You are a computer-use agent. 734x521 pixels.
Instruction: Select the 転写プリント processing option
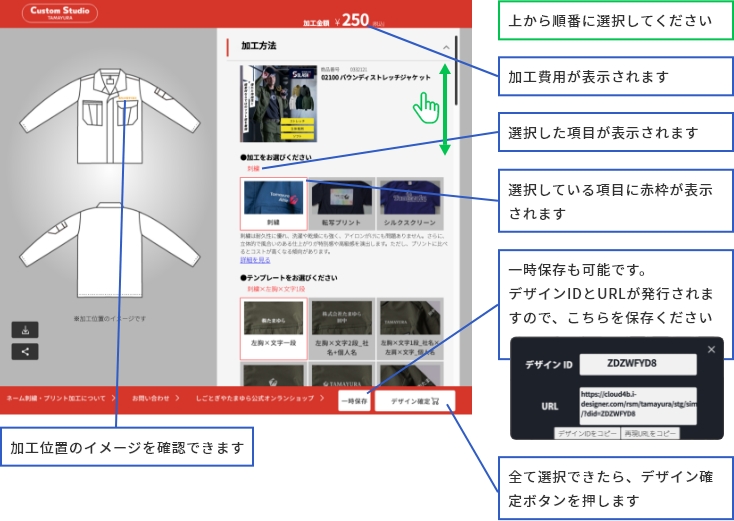click(x=341, y=204)
